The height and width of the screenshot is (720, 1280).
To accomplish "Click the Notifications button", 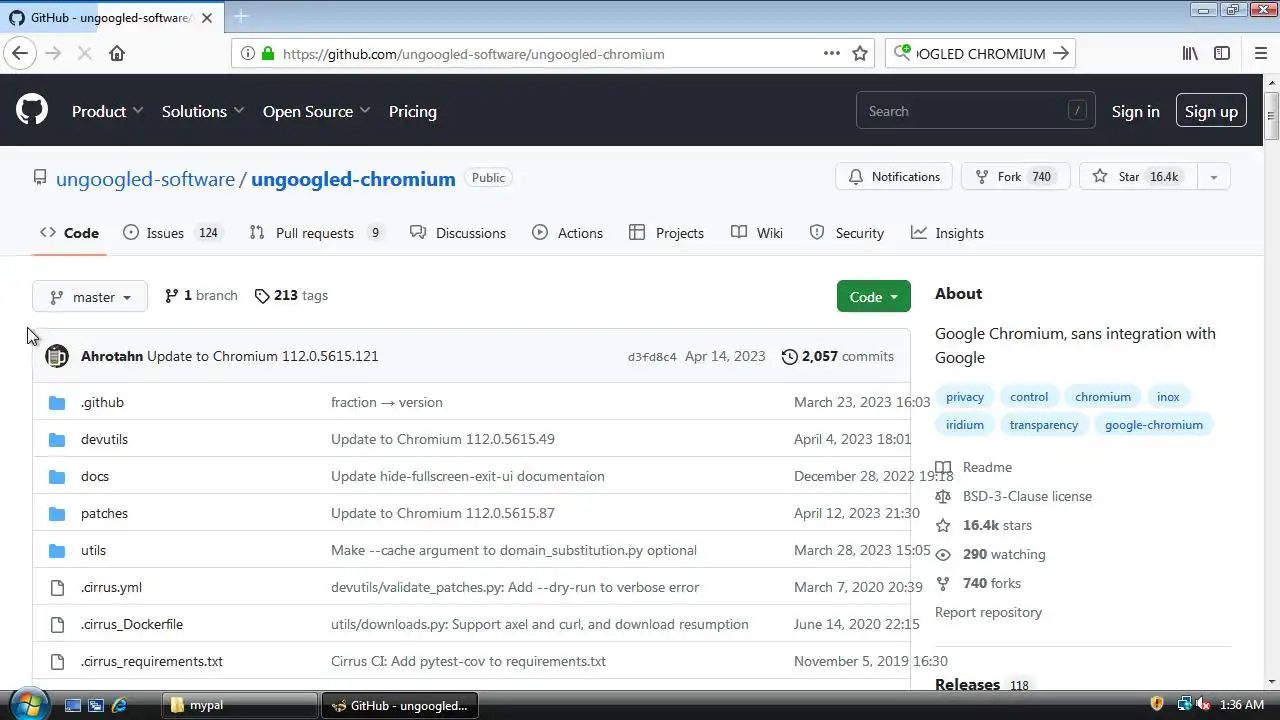I will (x=894, y=177).
